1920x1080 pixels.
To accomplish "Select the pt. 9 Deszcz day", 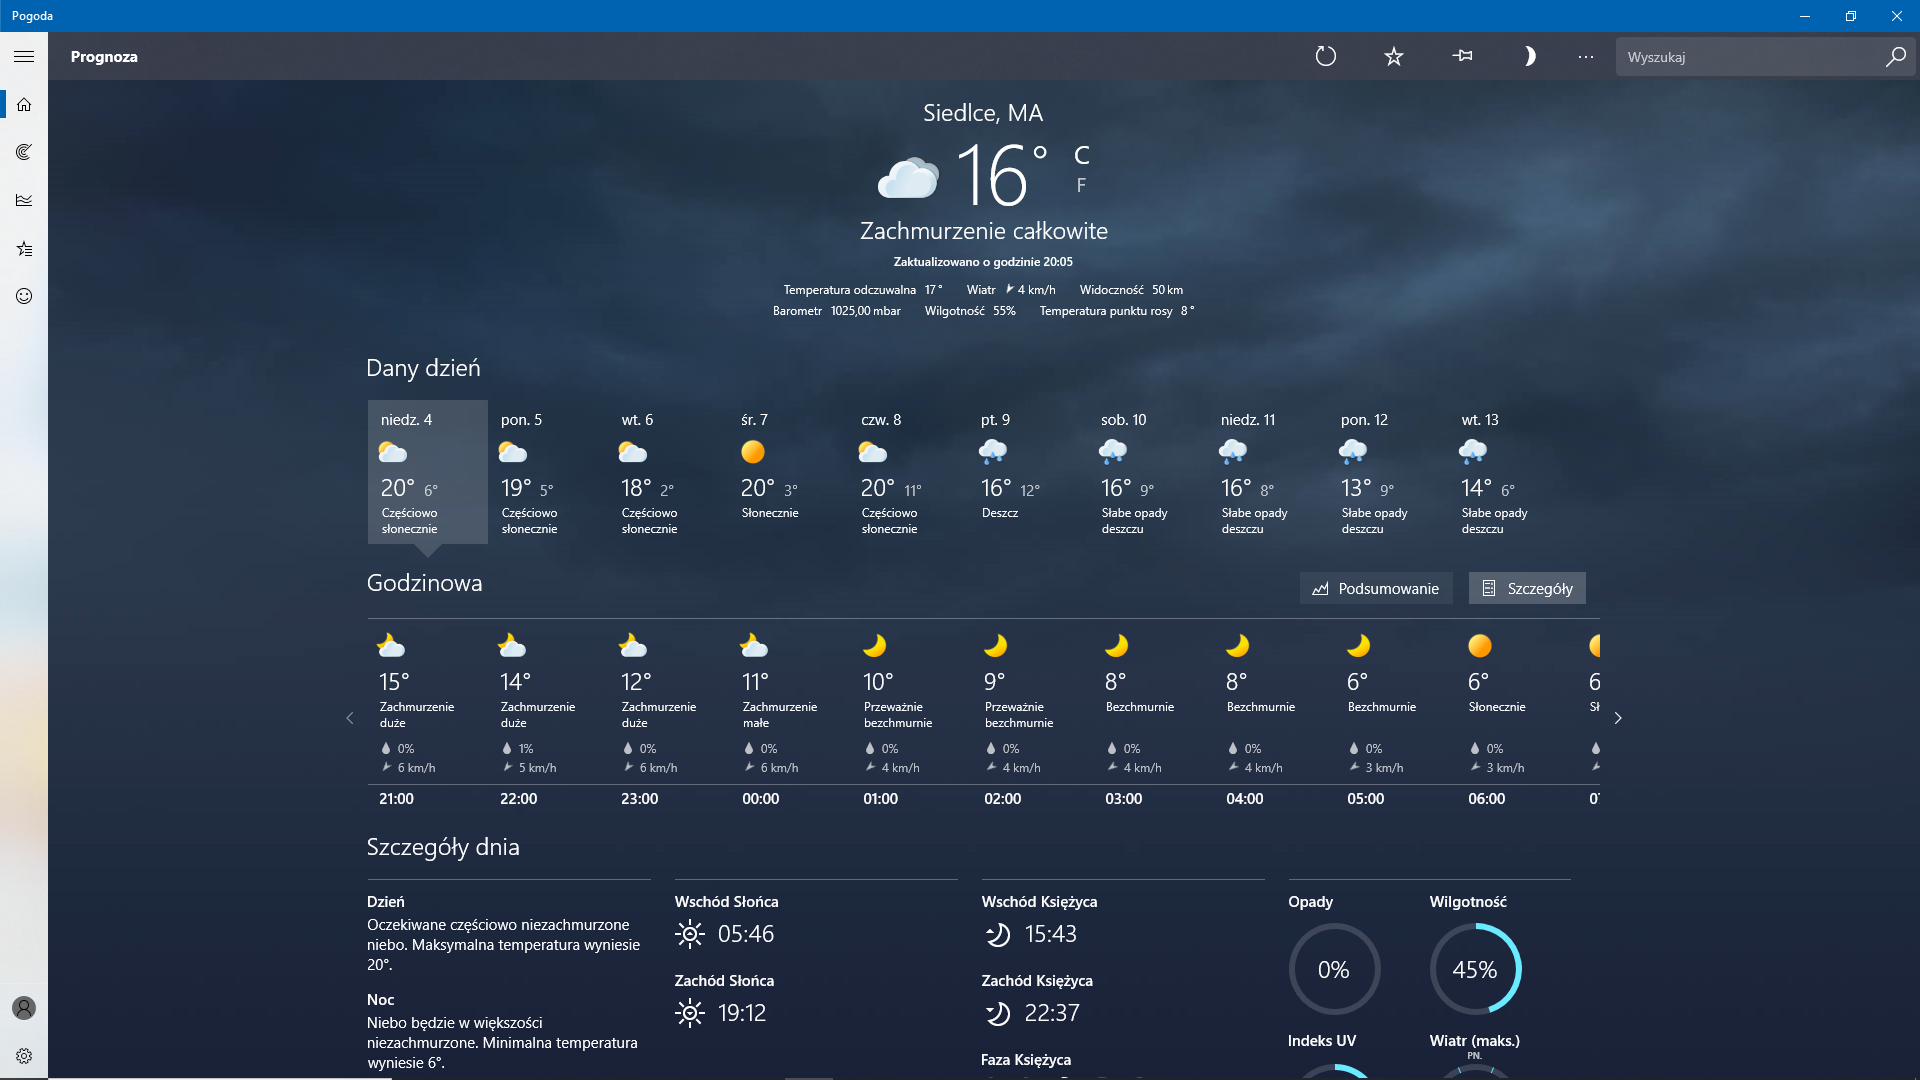I will (x=1027, y=472).
